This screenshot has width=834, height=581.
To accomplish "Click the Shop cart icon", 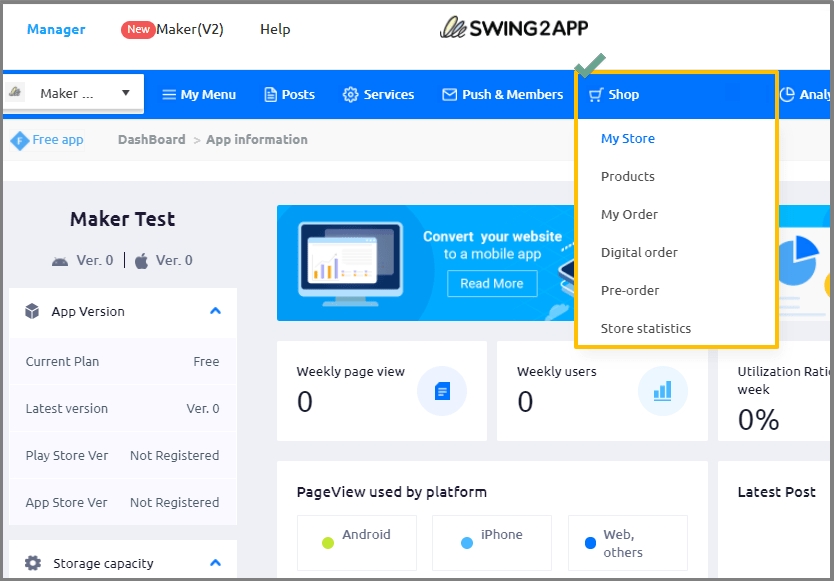I will tap(596, 95).
